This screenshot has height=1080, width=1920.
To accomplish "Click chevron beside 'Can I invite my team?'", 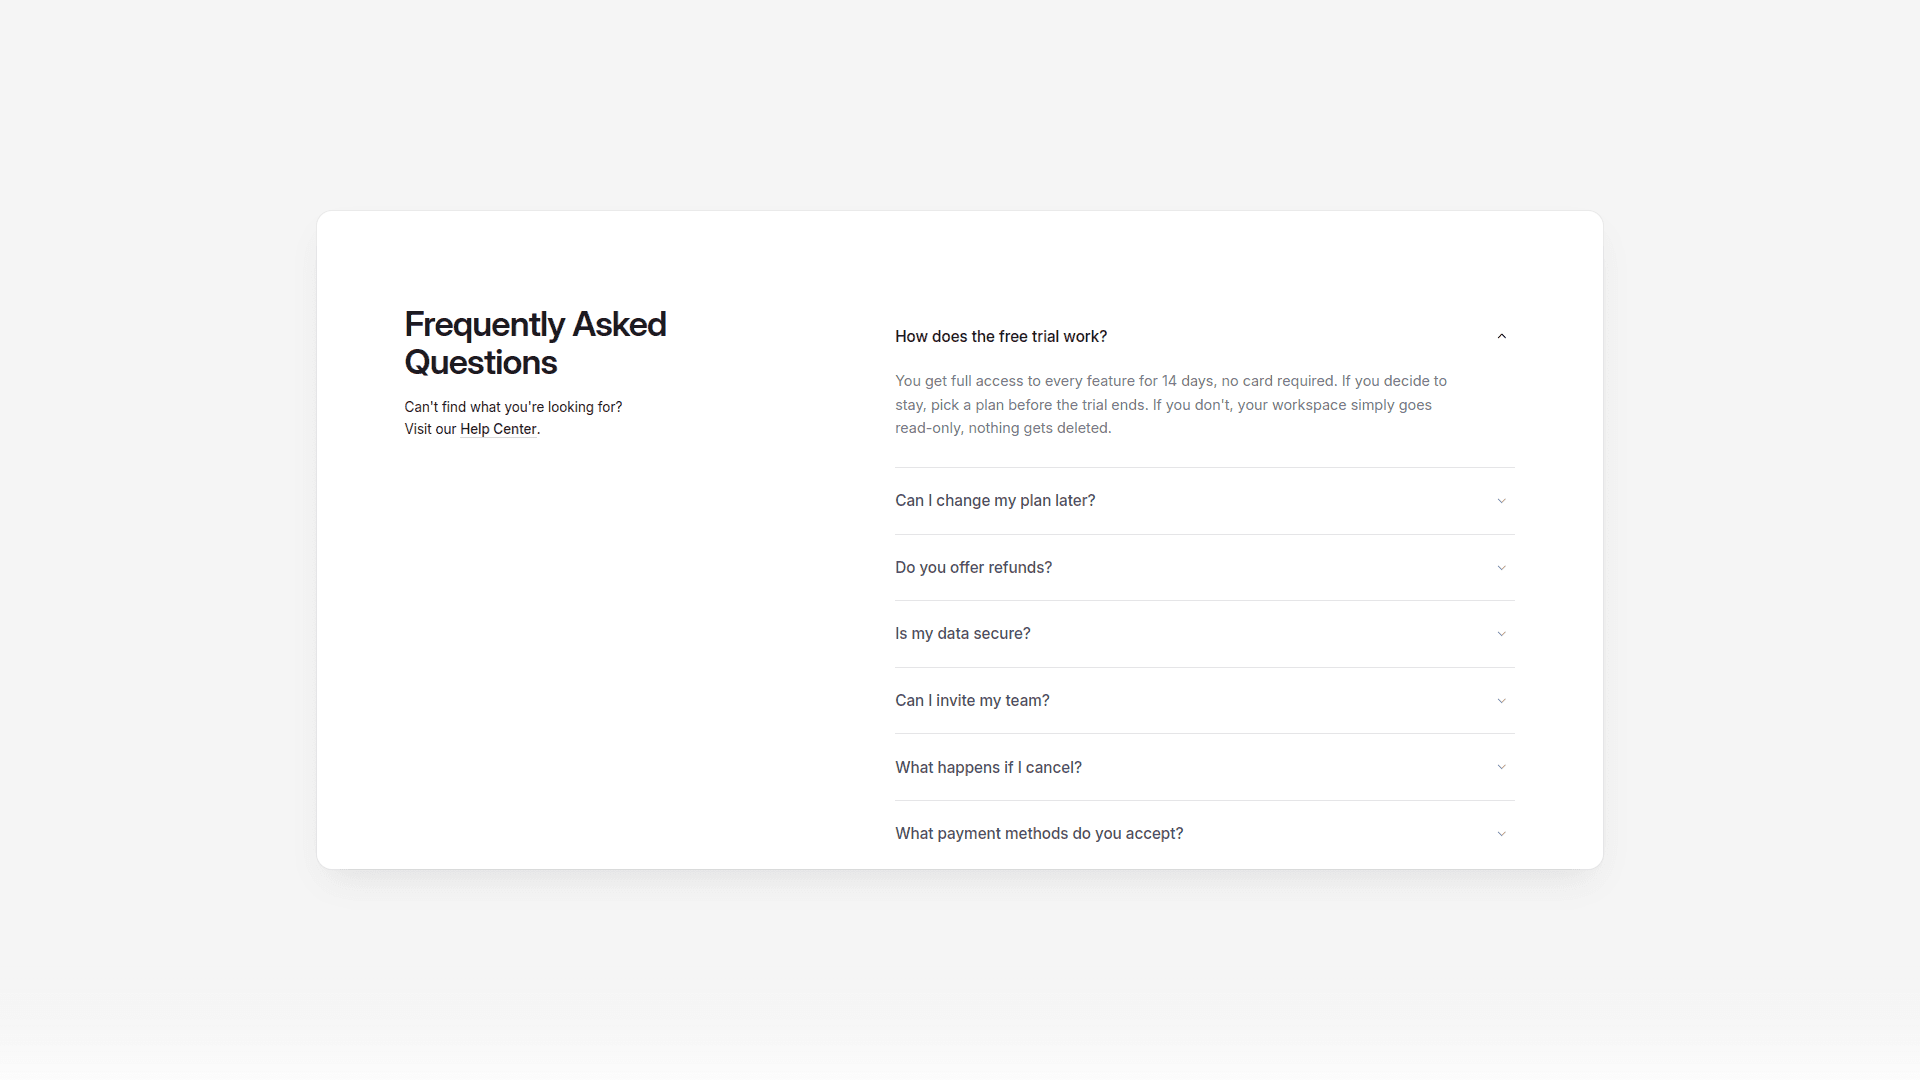I will [x=1501, y=701].
